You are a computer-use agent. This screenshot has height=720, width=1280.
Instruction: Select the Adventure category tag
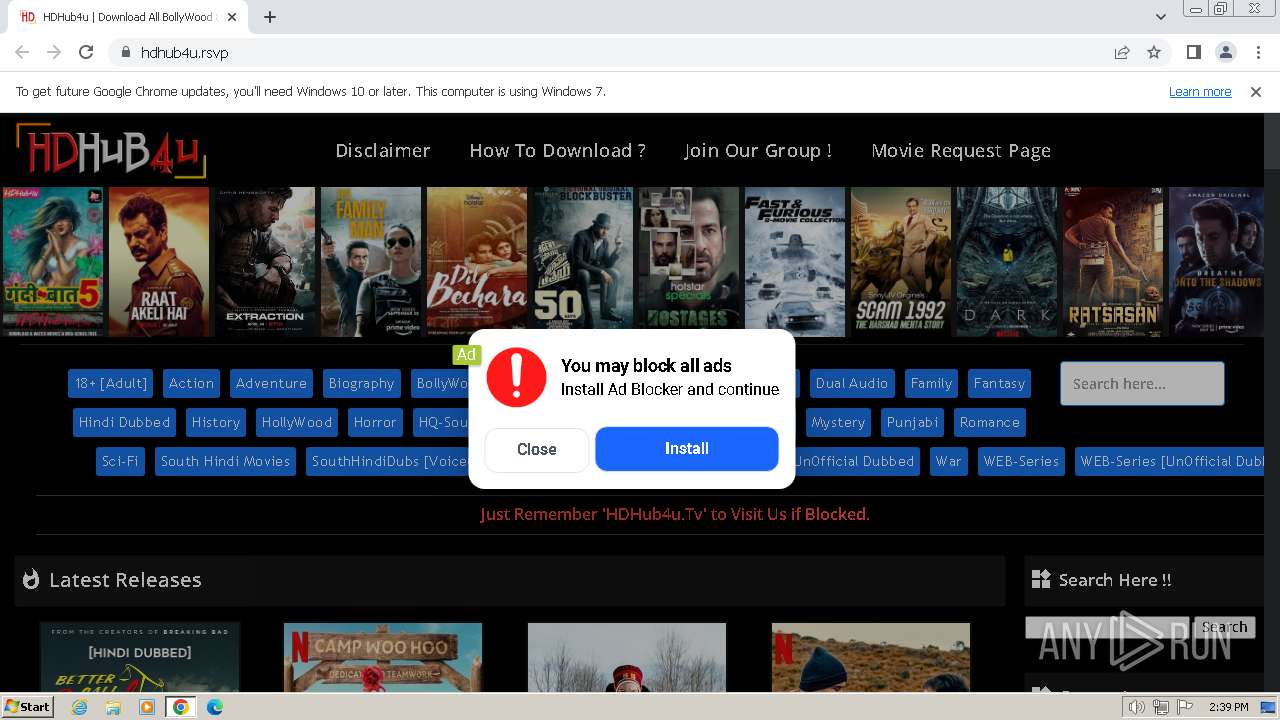(271, 383)
